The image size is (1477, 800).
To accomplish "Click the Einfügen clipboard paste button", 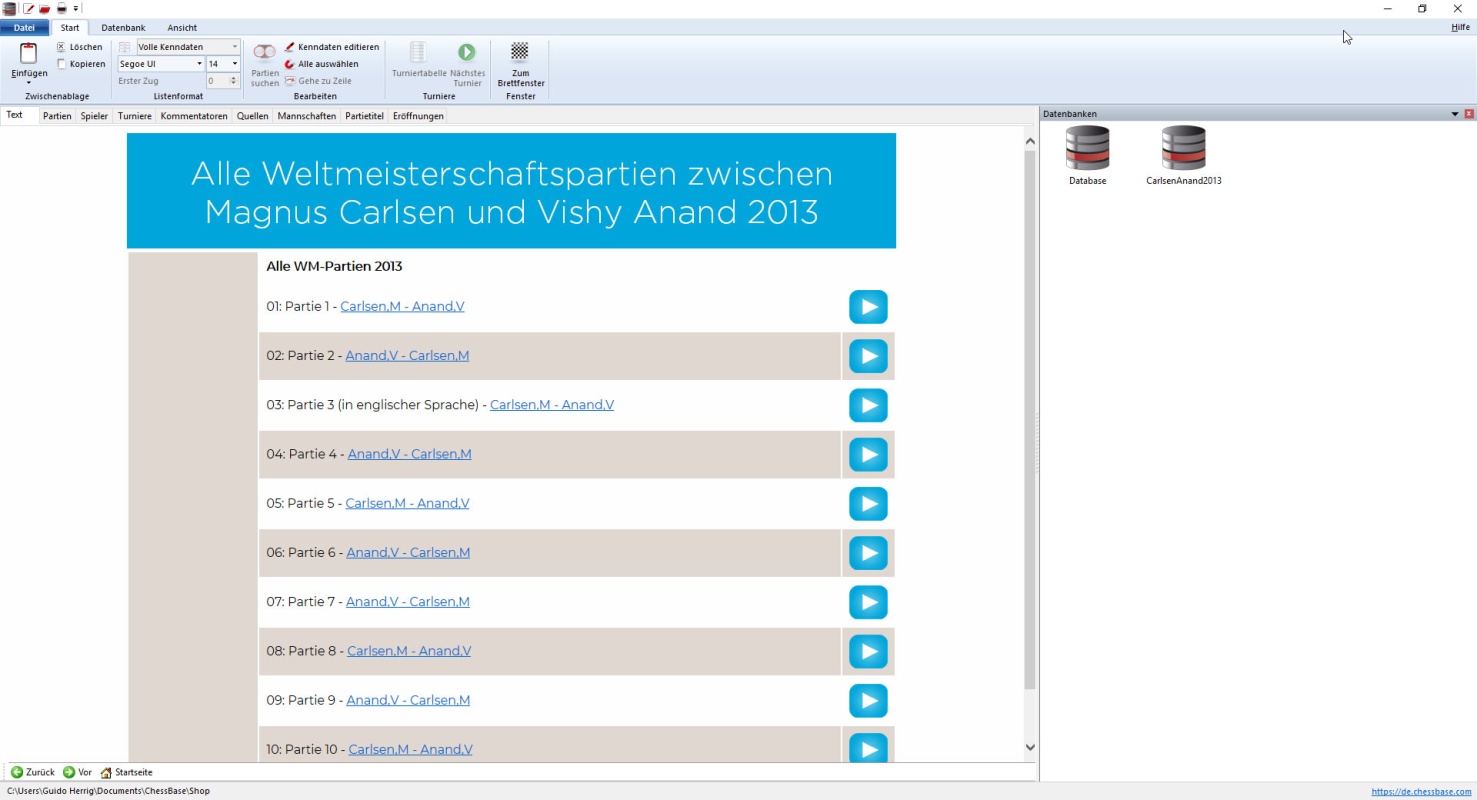I will (x=29, y=63).
